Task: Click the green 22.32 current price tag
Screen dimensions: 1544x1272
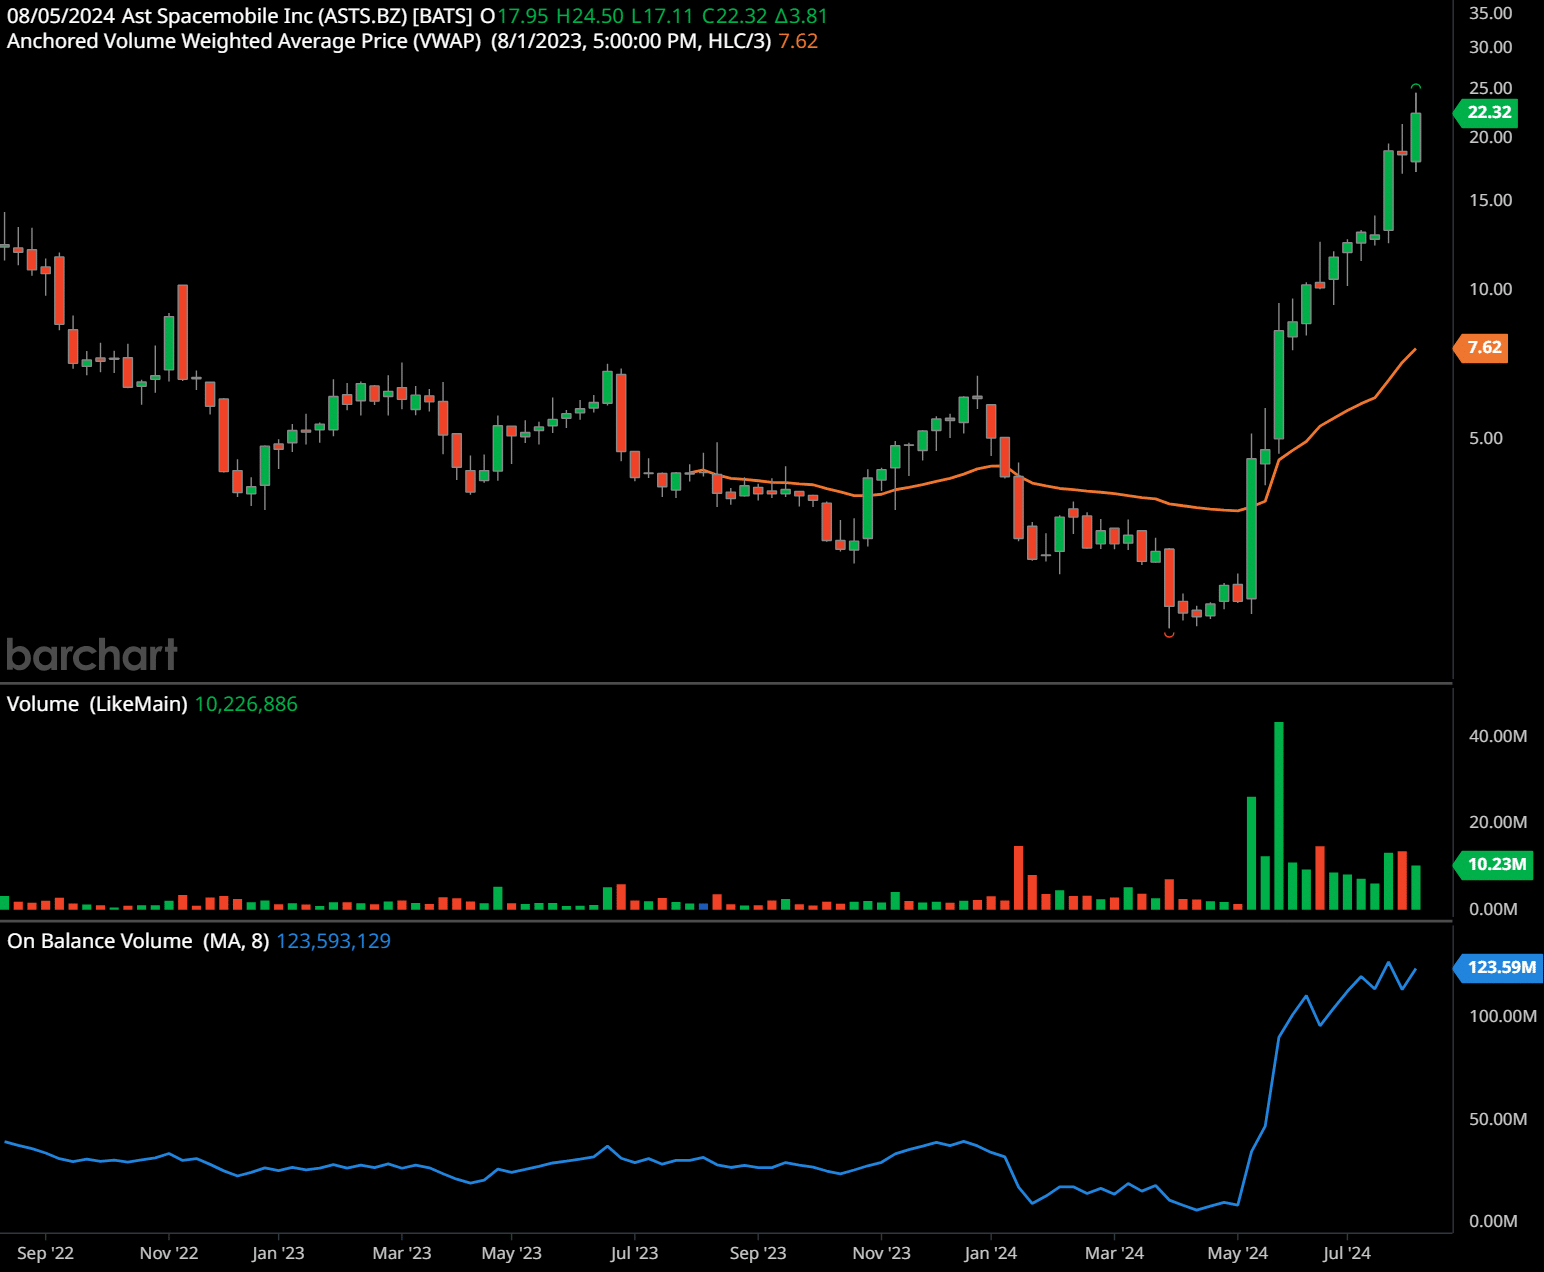Action: [1486, 112]
